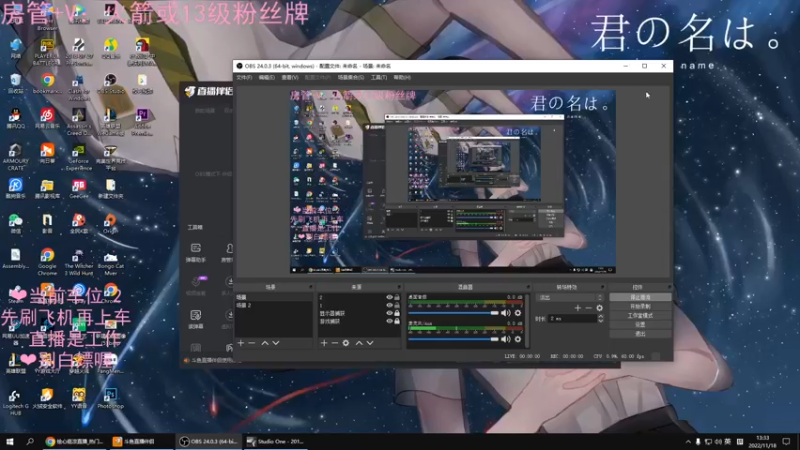Decrease transition 时长 with down arrow
This screenshot has height=450, width=800.
pos(601,321)
